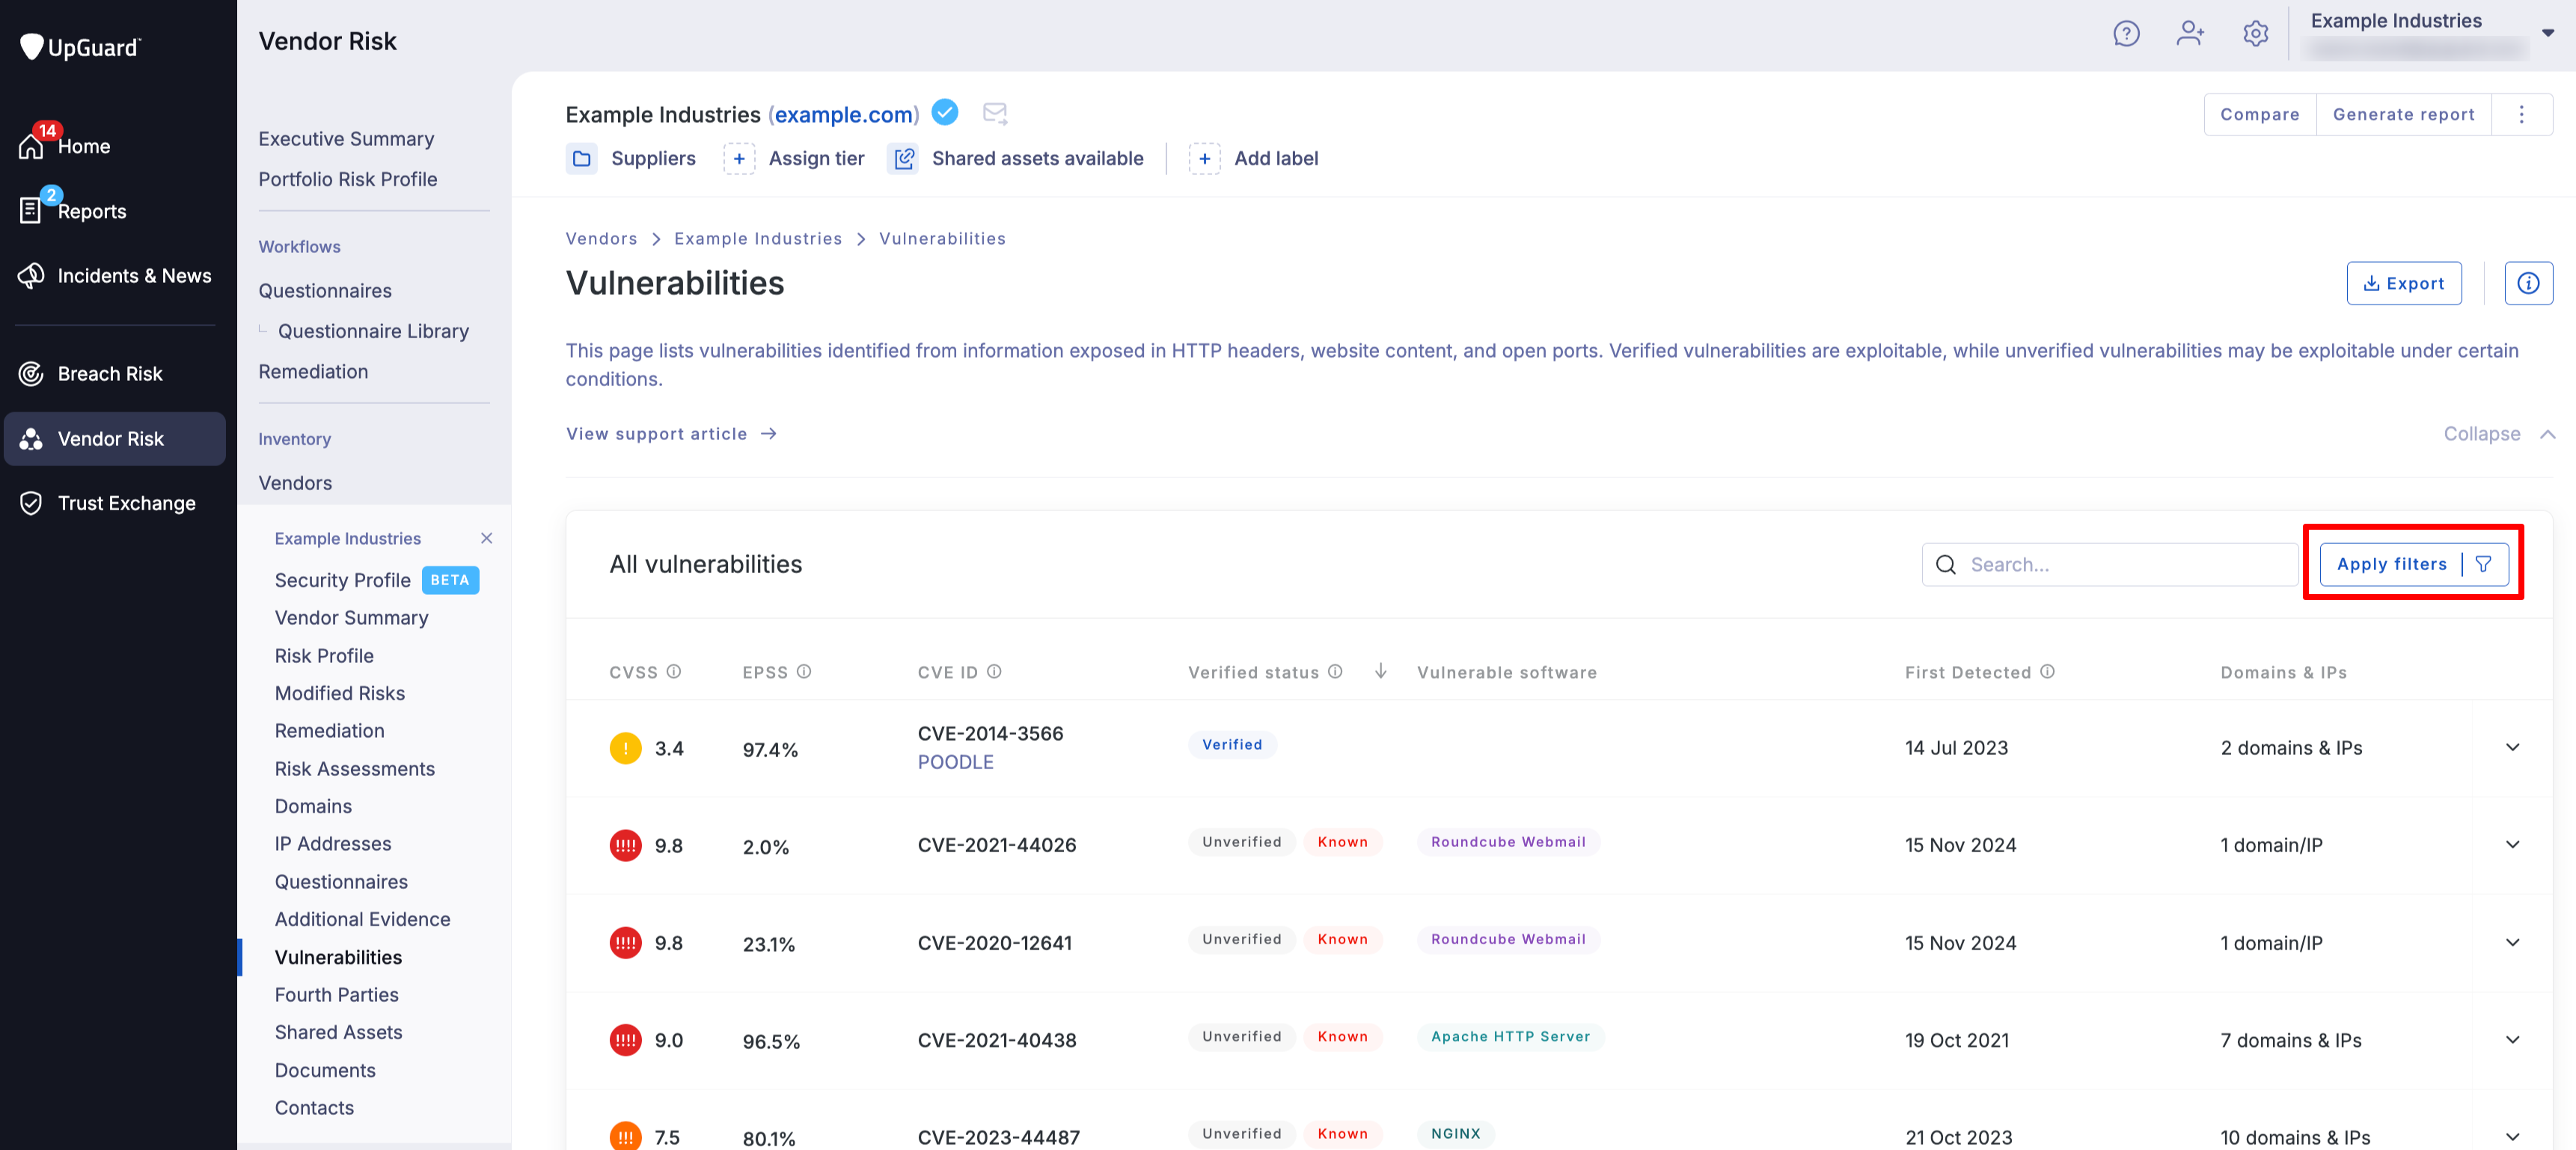Image resolution: width=2576 pixels, height=1150 pixels.
Task: Open Fourth Parties page
Action: pos(337,994)
